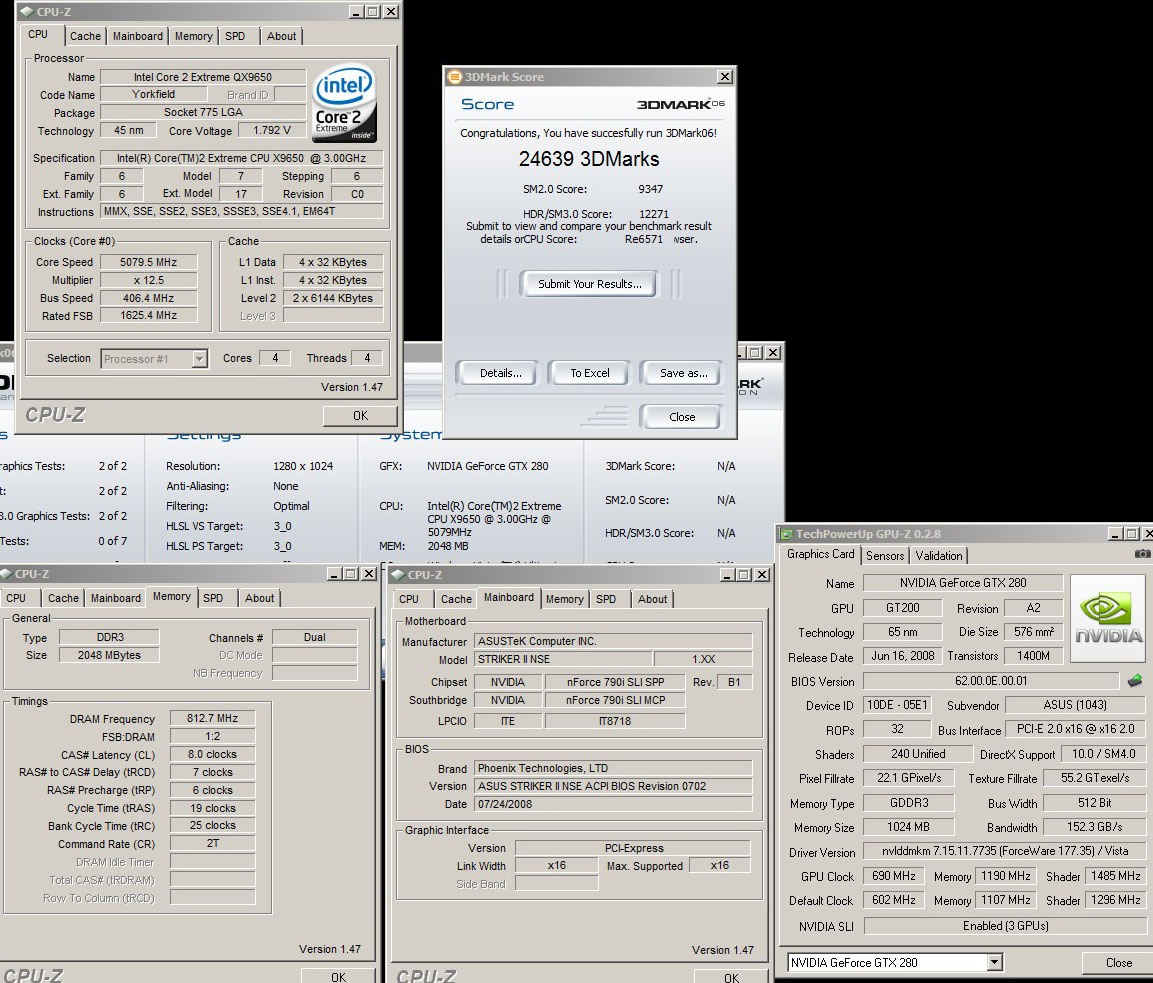Click the GPU-Z title bar icon
Viewport: 1153px width, 983px height.
(786, 534)
